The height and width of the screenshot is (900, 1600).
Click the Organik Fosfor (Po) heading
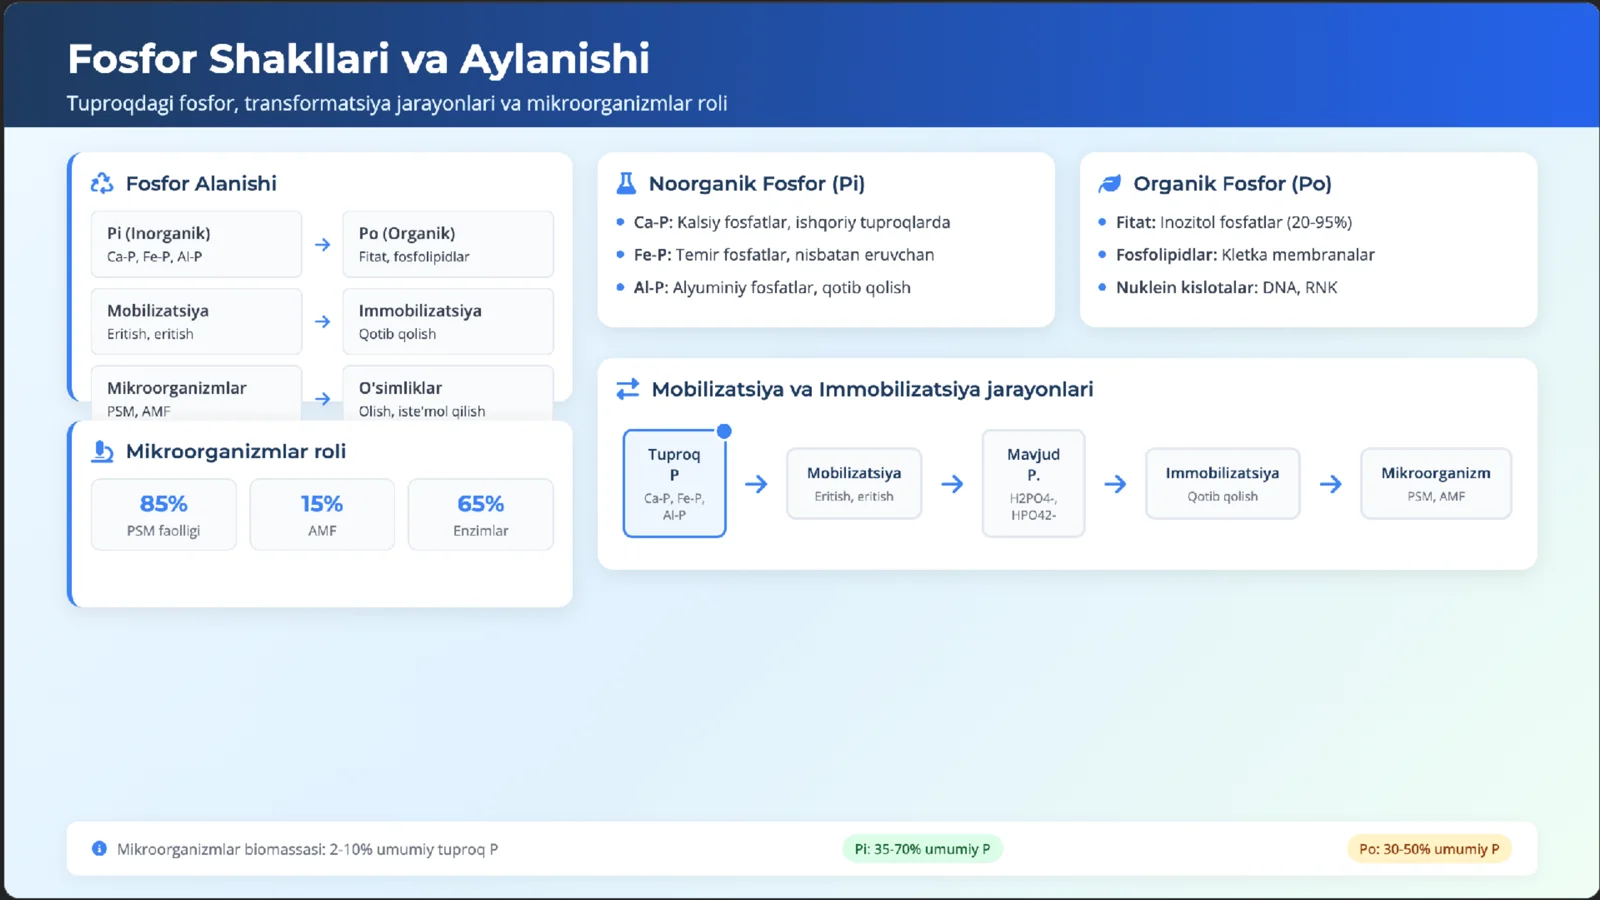[x=1232, y=183]
